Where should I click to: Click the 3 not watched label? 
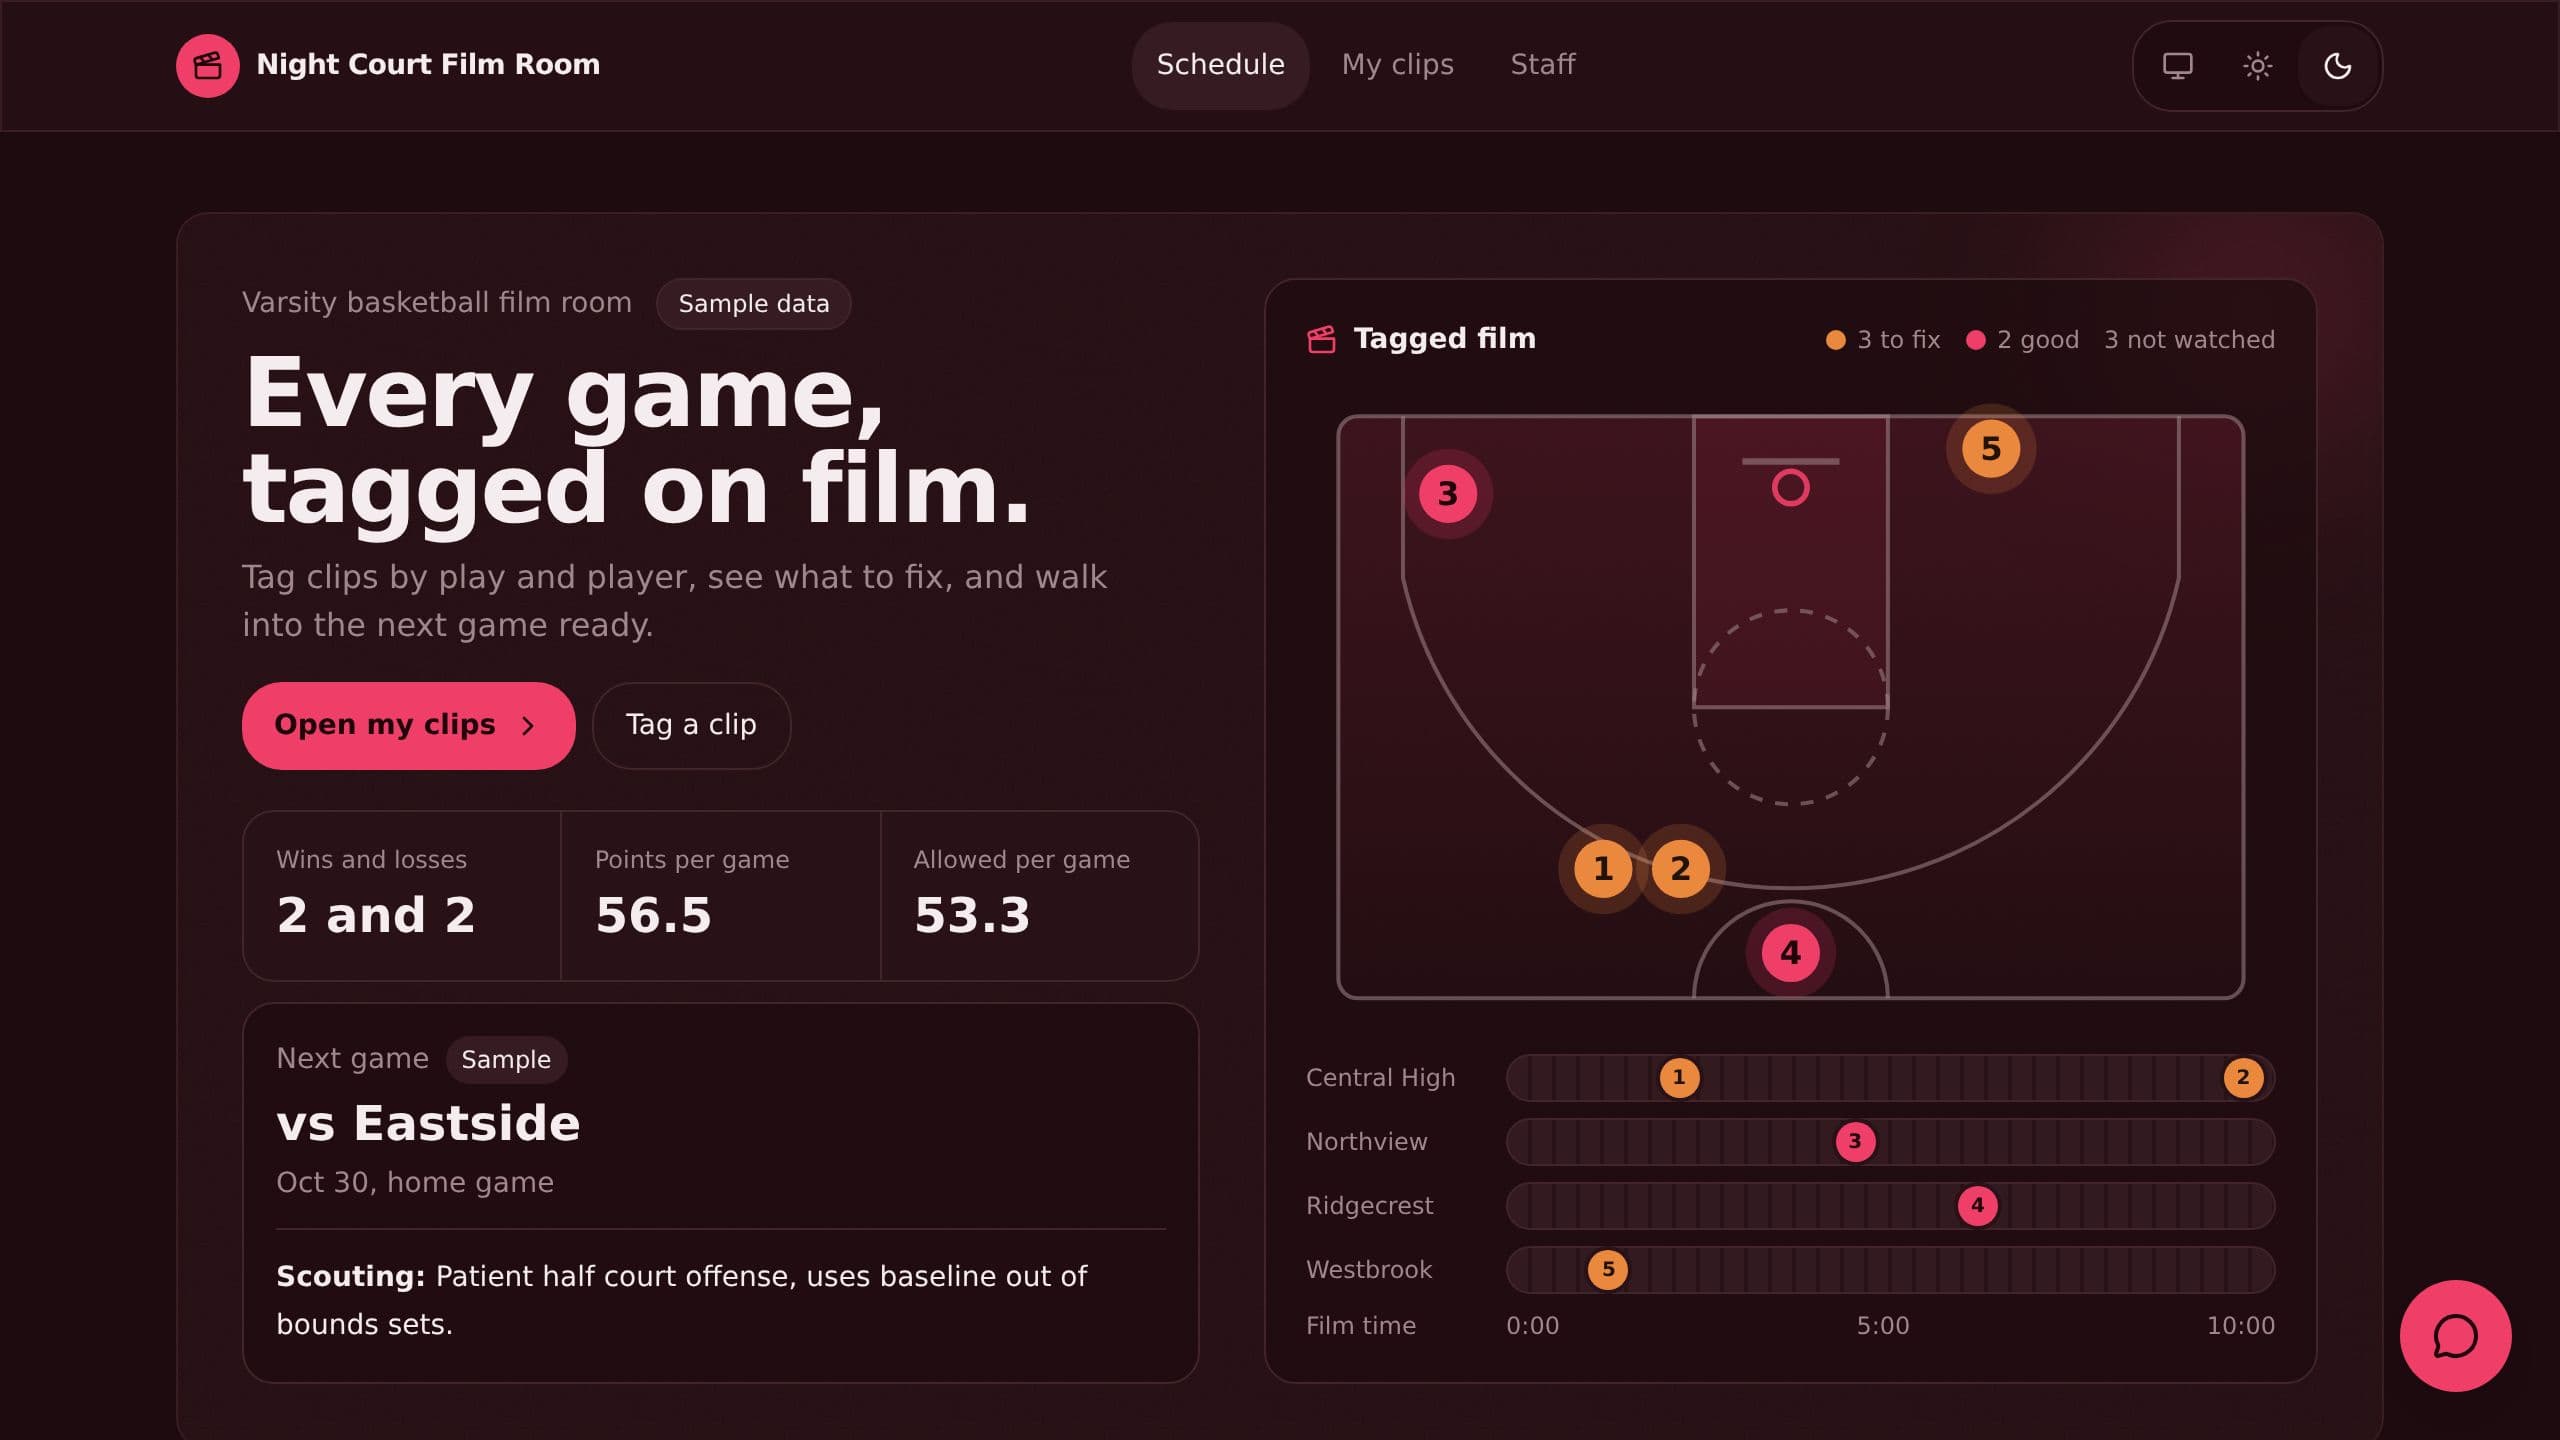click(x=2189, y=340)
